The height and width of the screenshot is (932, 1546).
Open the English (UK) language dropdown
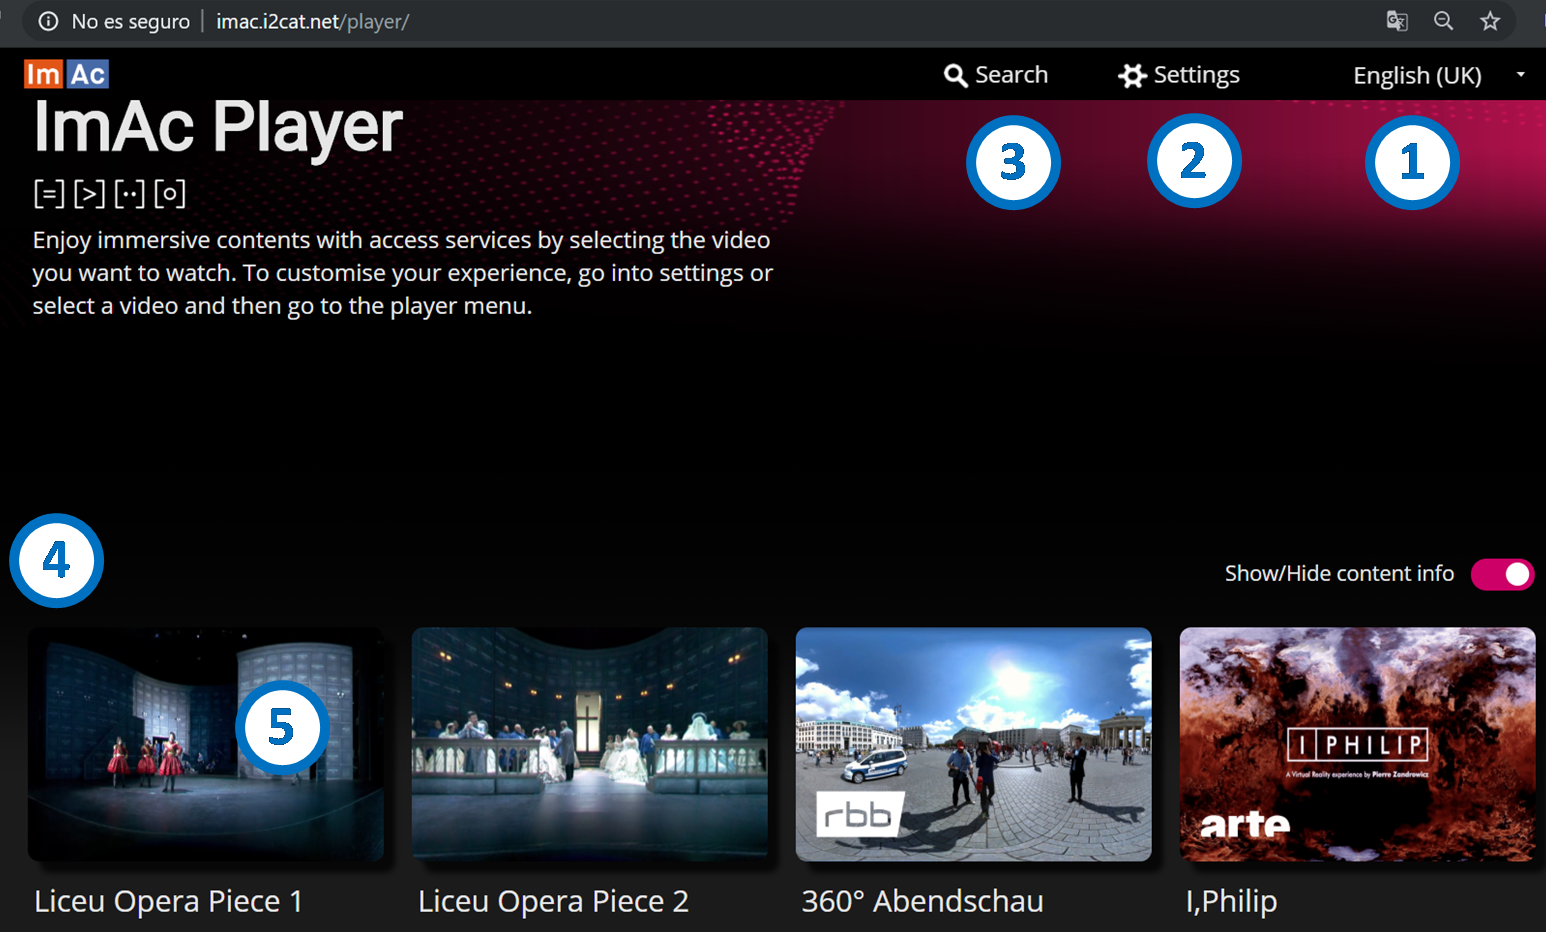(x=1417, y=76)
